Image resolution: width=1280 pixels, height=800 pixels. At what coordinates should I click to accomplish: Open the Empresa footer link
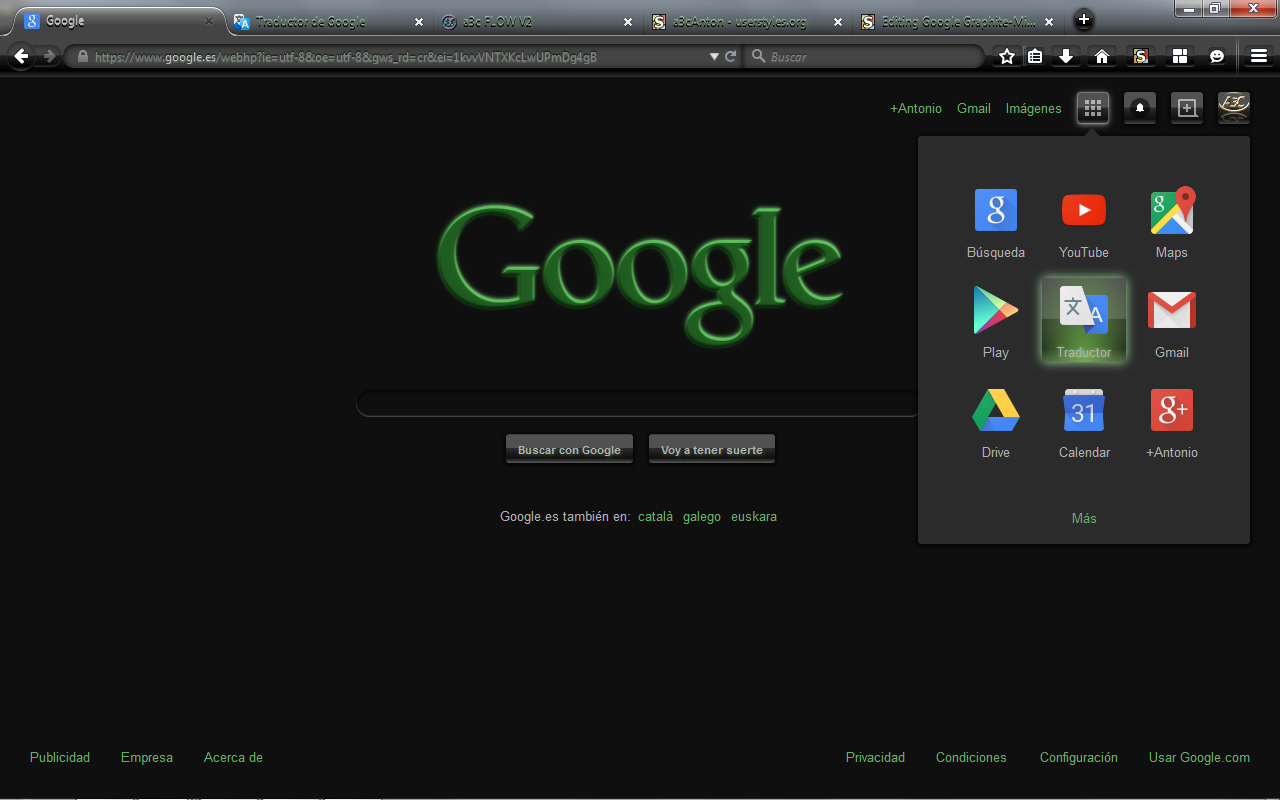147,758
